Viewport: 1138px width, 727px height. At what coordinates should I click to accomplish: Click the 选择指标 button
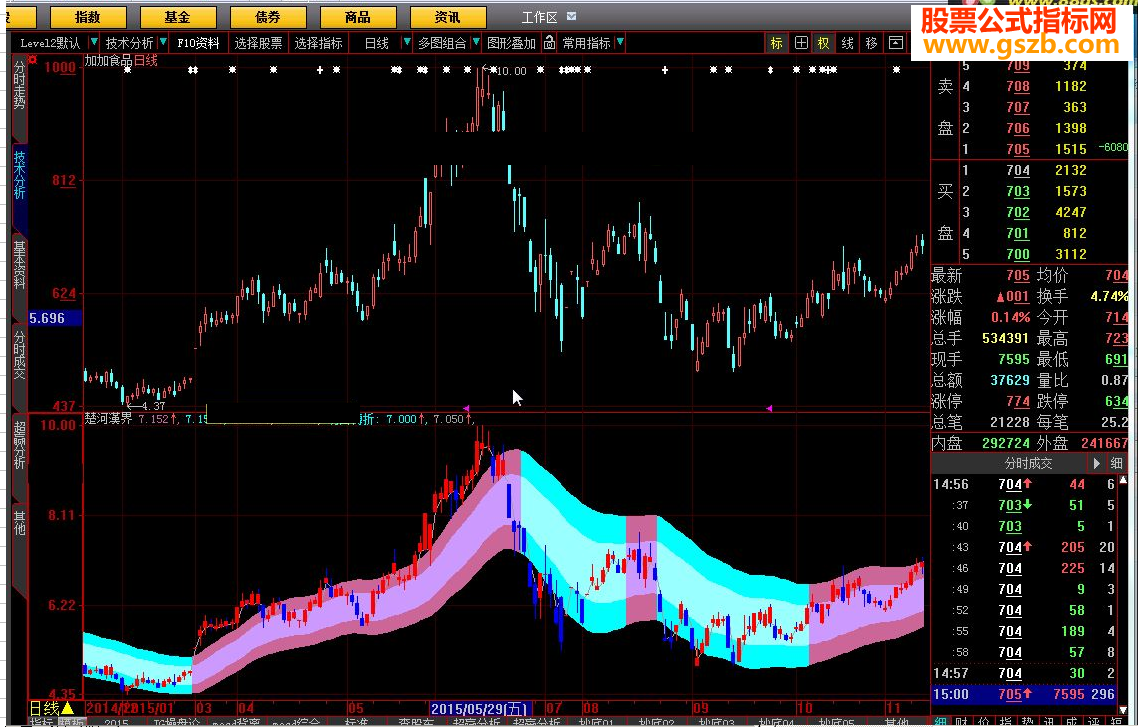[319, 43]
